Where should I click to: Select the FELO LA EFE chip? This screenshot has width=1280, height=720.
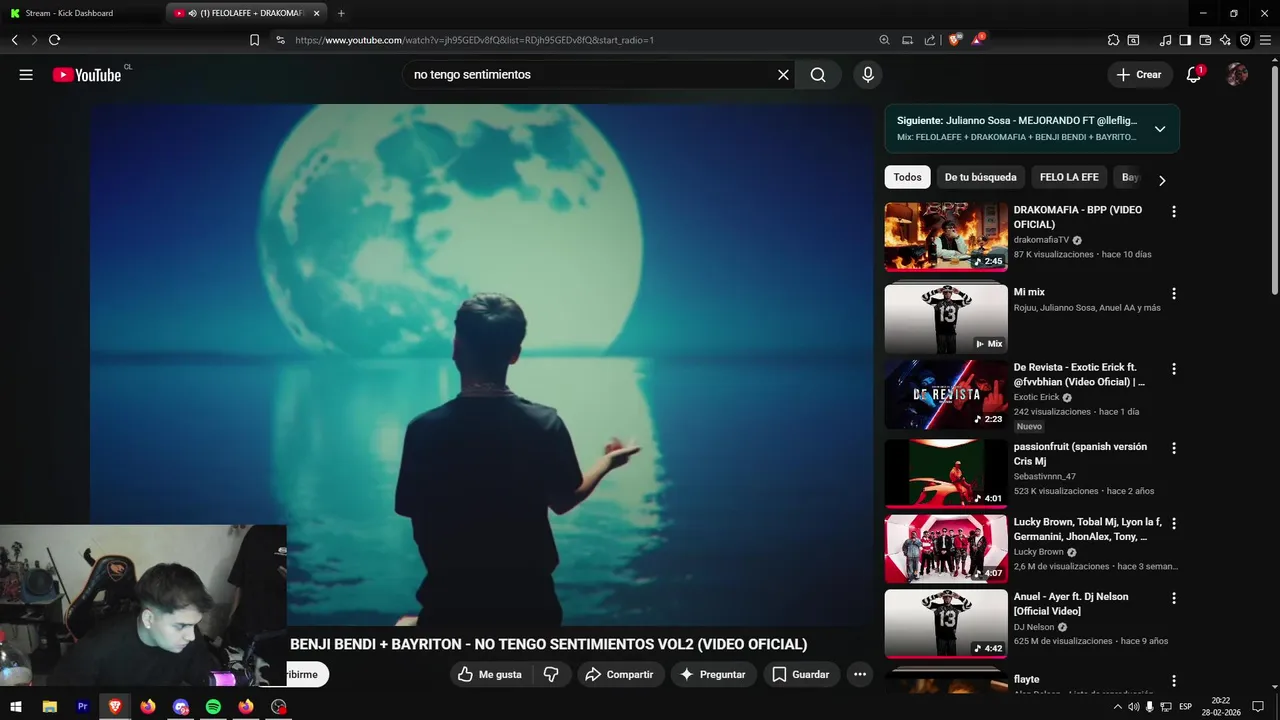pyautogui.click(x=1069, y=177)
